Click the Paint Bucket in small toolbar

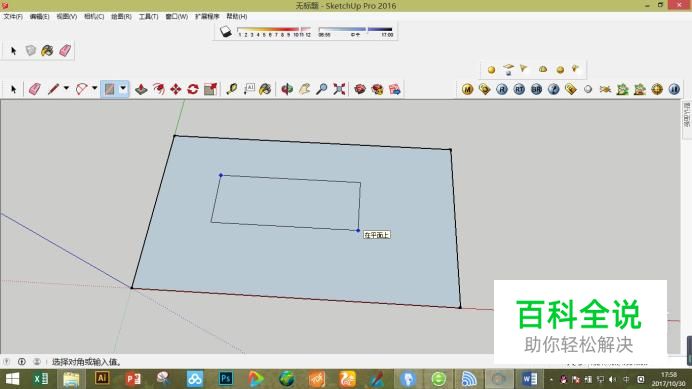click(47, 50)
